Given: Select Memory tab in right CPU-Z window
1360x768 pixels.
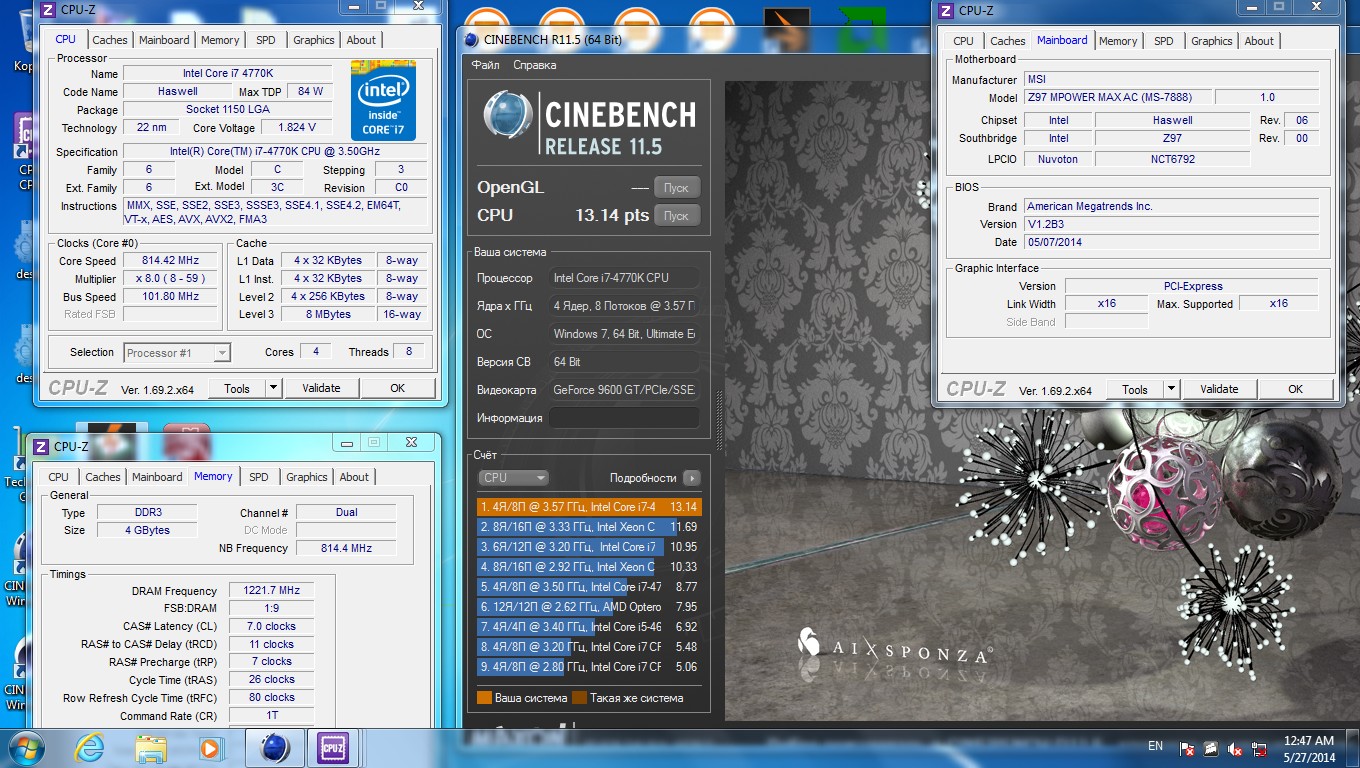Looking at the screenshot, I should click(x=1118, y=41).
